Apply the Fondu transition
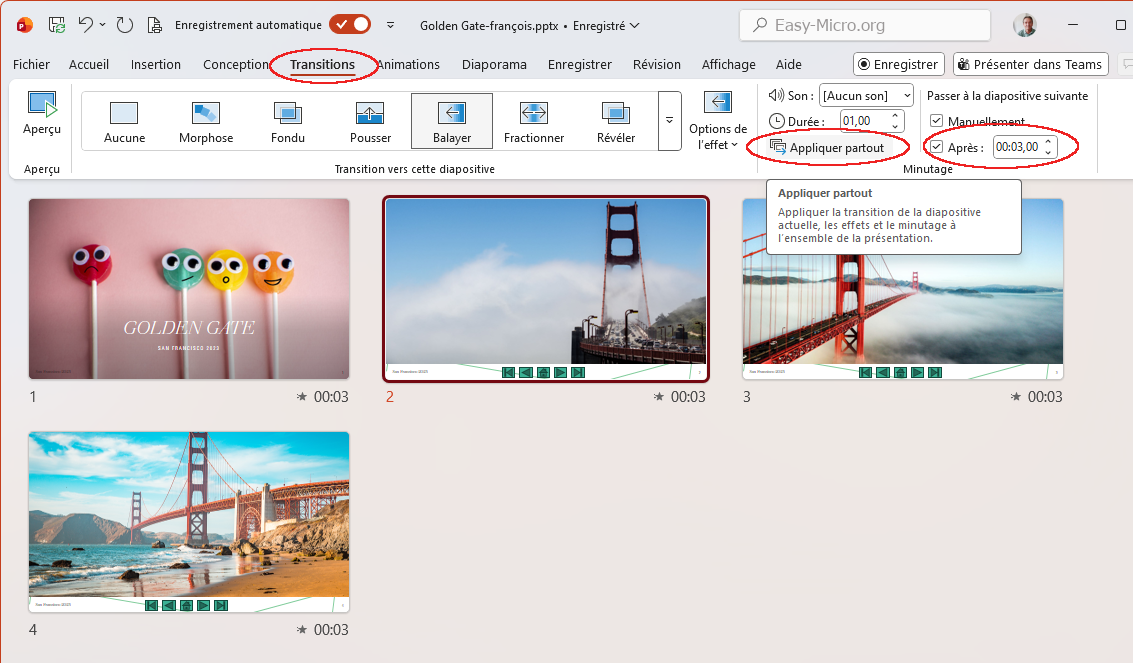 [x=288, y=120]
